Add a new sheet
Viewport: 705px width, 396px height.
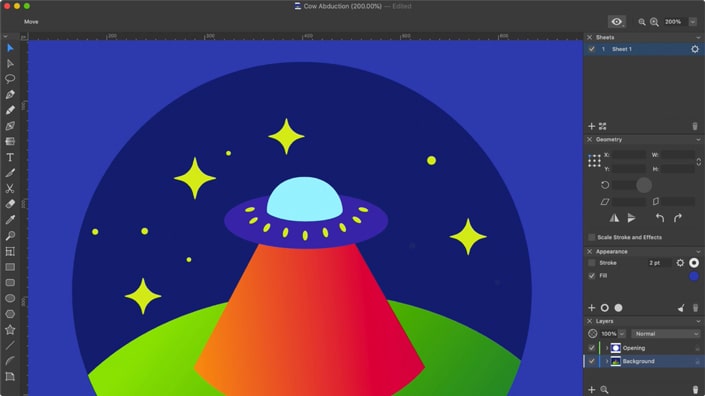pyautogui.click(x=592, y=126)
